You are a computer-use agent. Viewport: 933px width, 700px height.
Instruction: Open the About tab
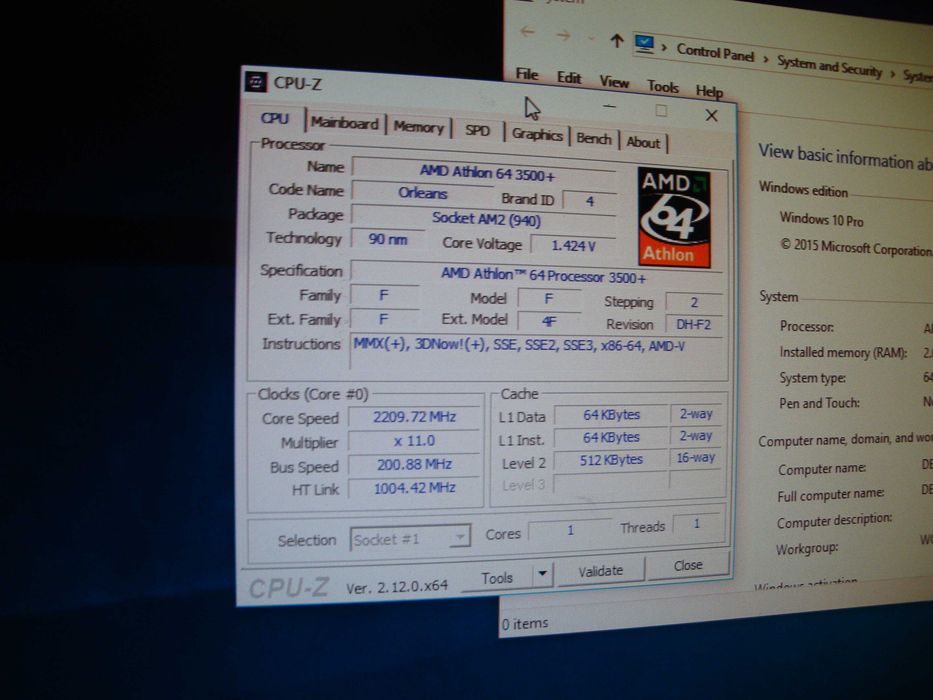[643, 142]
